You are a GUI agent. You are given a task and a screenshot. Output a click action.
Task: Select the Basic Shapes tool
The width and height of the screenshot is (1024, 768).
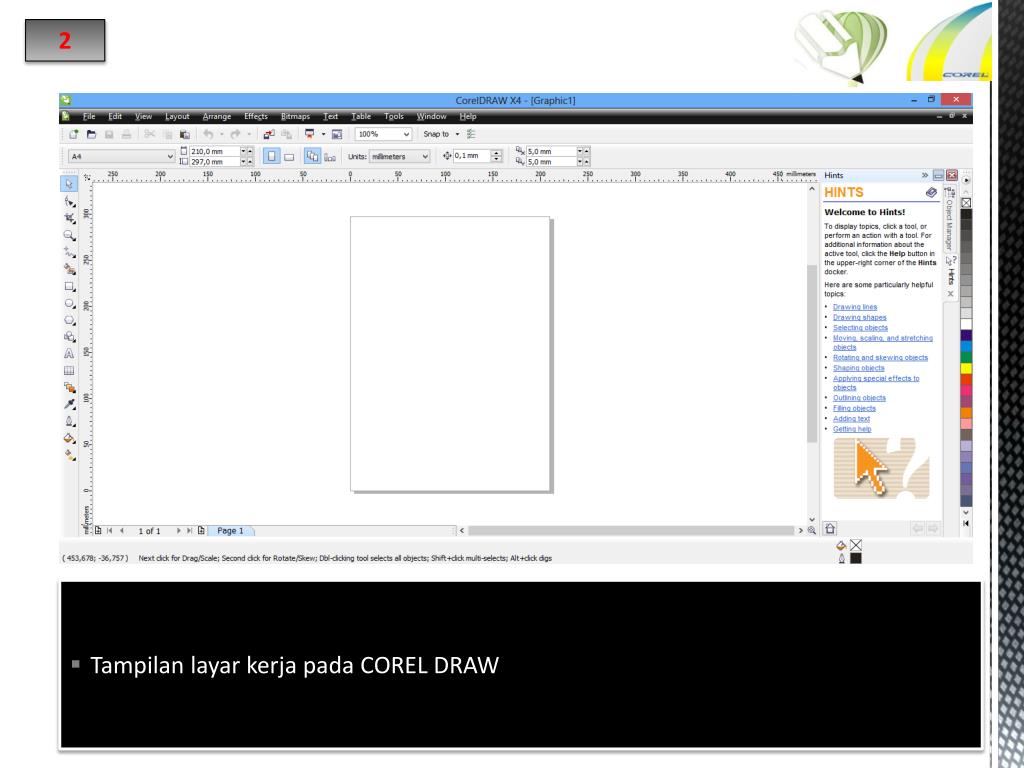click(69, 337)
